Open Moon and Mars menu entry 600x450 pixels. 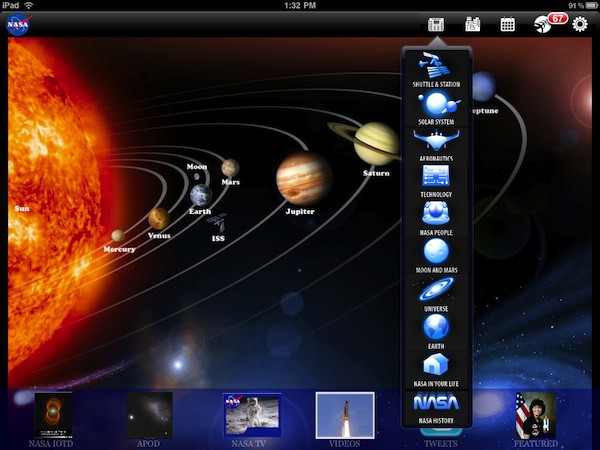tap(436, 256)
